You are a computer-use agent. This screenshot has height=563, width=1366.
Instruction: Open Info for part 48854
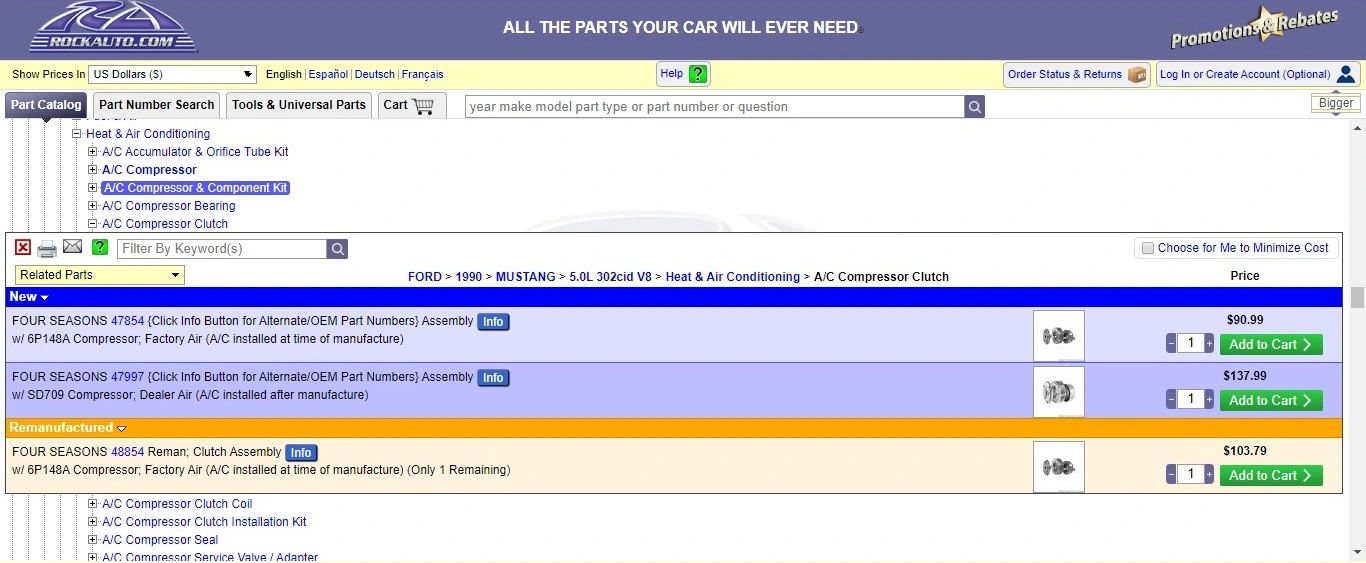pyautogui.click(x=301, y=453)
